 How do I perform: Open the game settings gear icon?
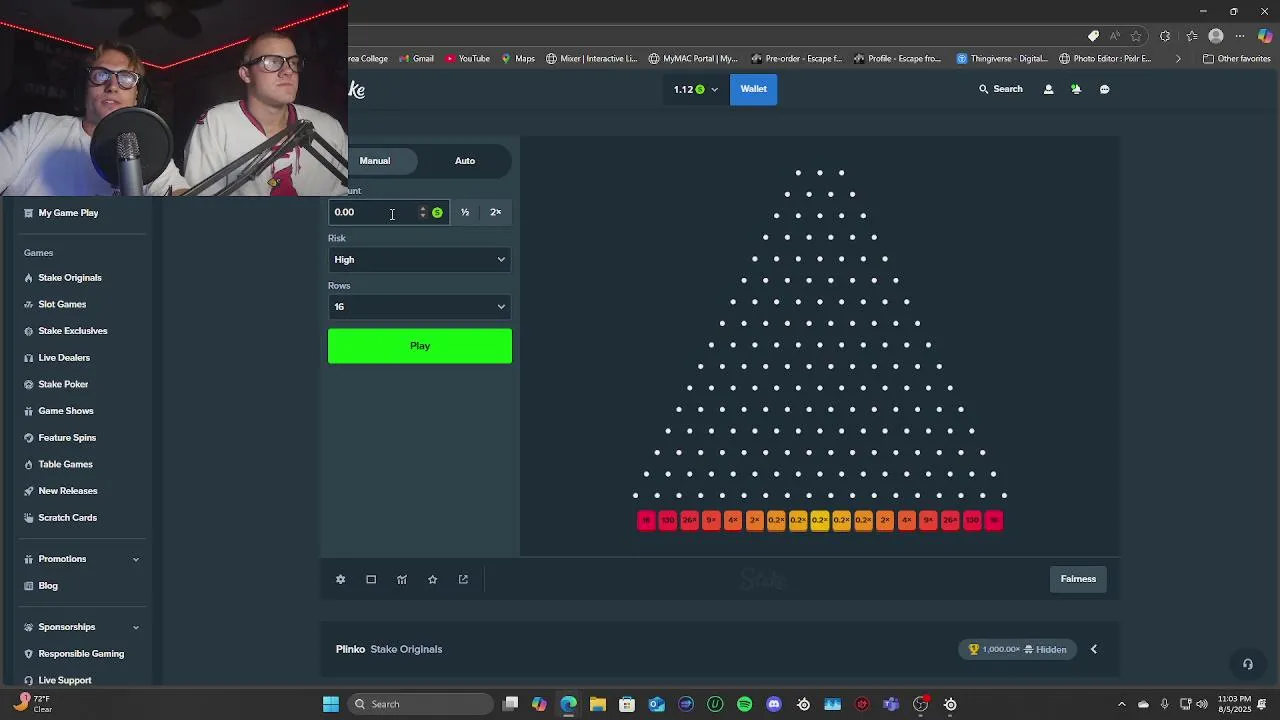tap(340, 579)
